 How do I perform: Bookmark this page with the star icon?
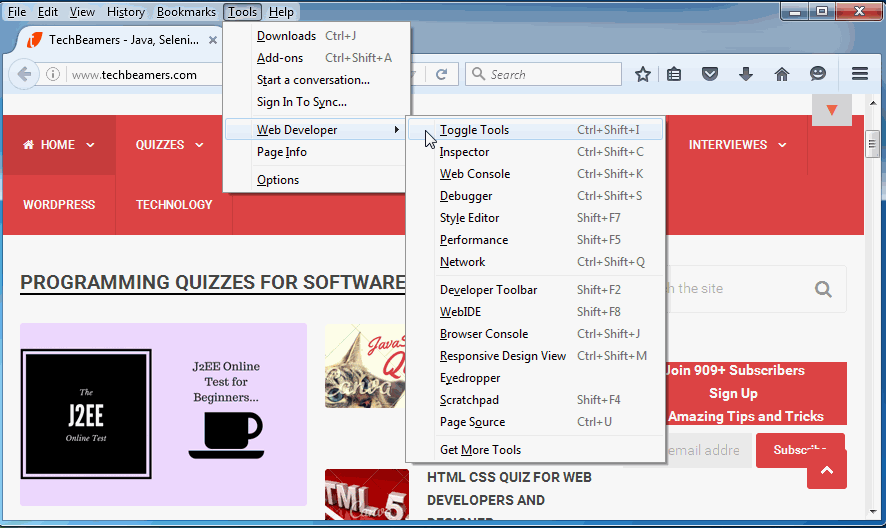tap(643, 74)
